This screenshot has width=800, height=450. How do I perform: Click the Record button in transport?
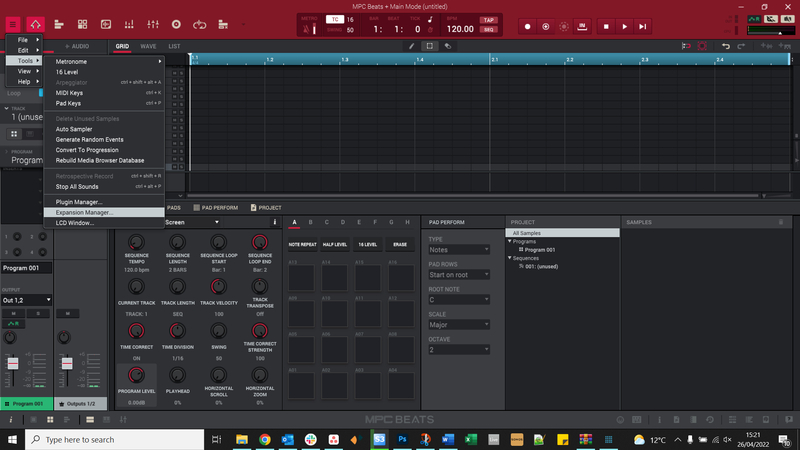[x=528, y=26]
